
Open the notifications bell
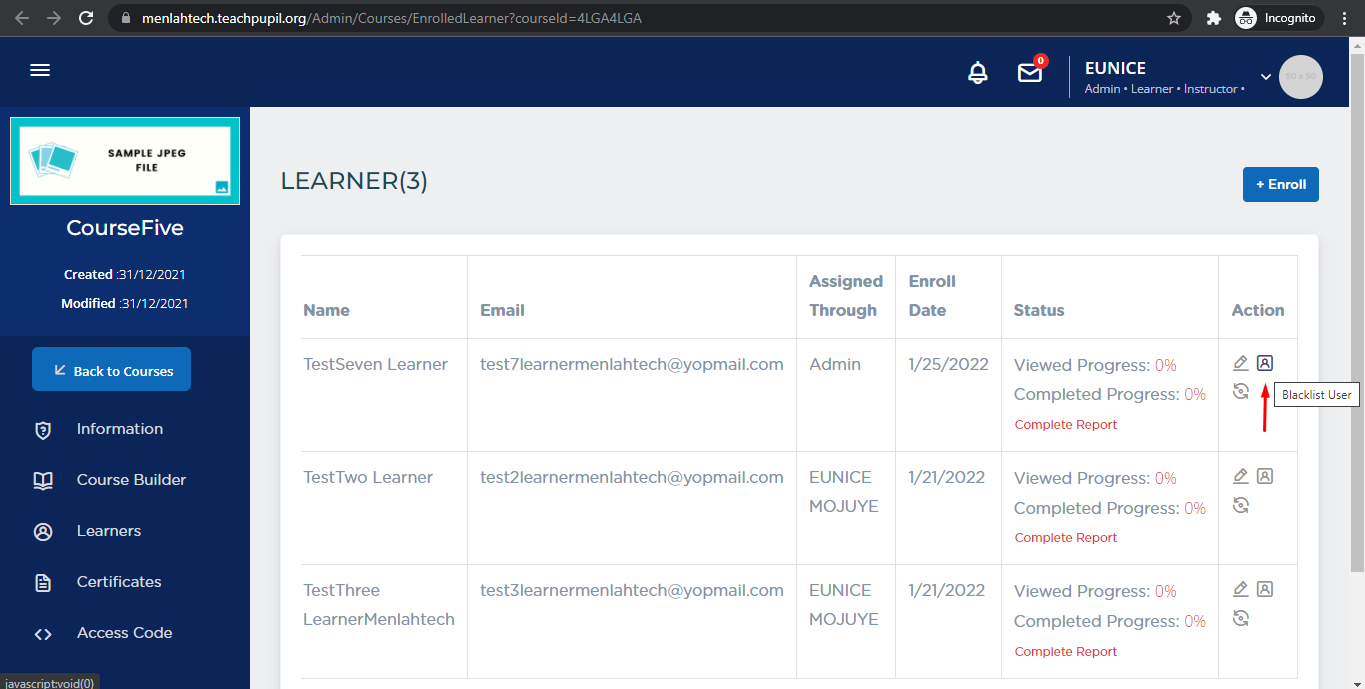[x=978, y=73]
